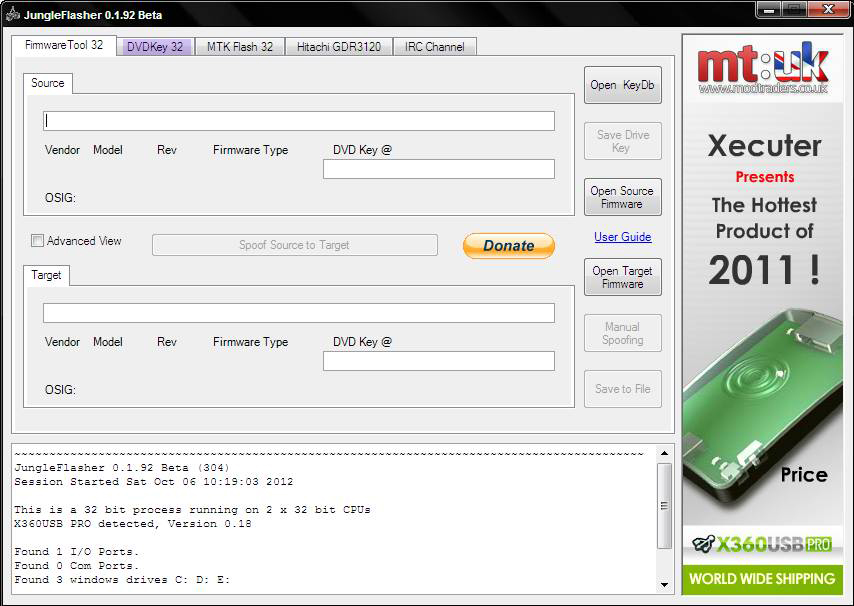The height and width of the screenshot is (606, 854).
Task: Click the Open KeyDb button
Action: coord(623,85)
